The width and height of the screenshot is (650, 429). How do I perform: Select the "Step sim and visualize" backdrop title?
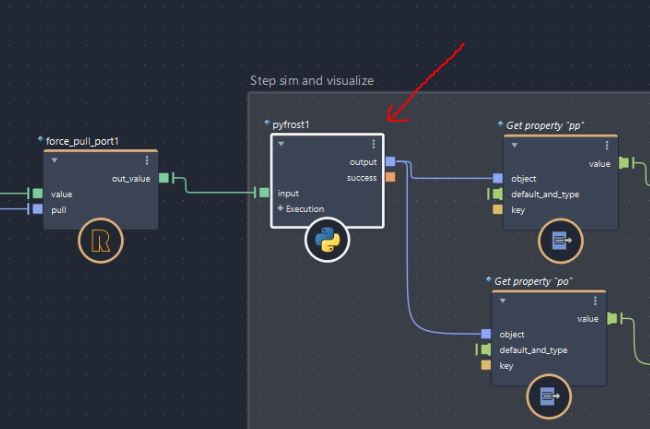click(311, 80)
